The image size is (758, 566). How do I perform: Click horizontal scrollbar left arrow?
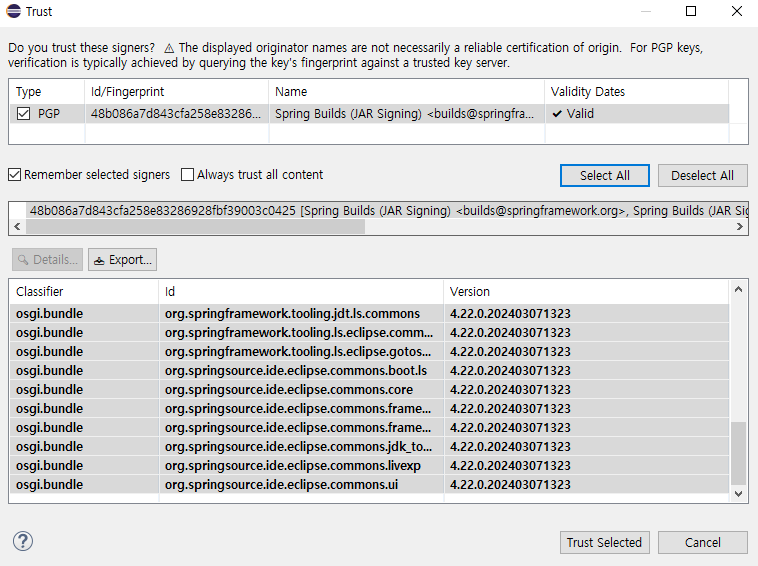point(17,226)
